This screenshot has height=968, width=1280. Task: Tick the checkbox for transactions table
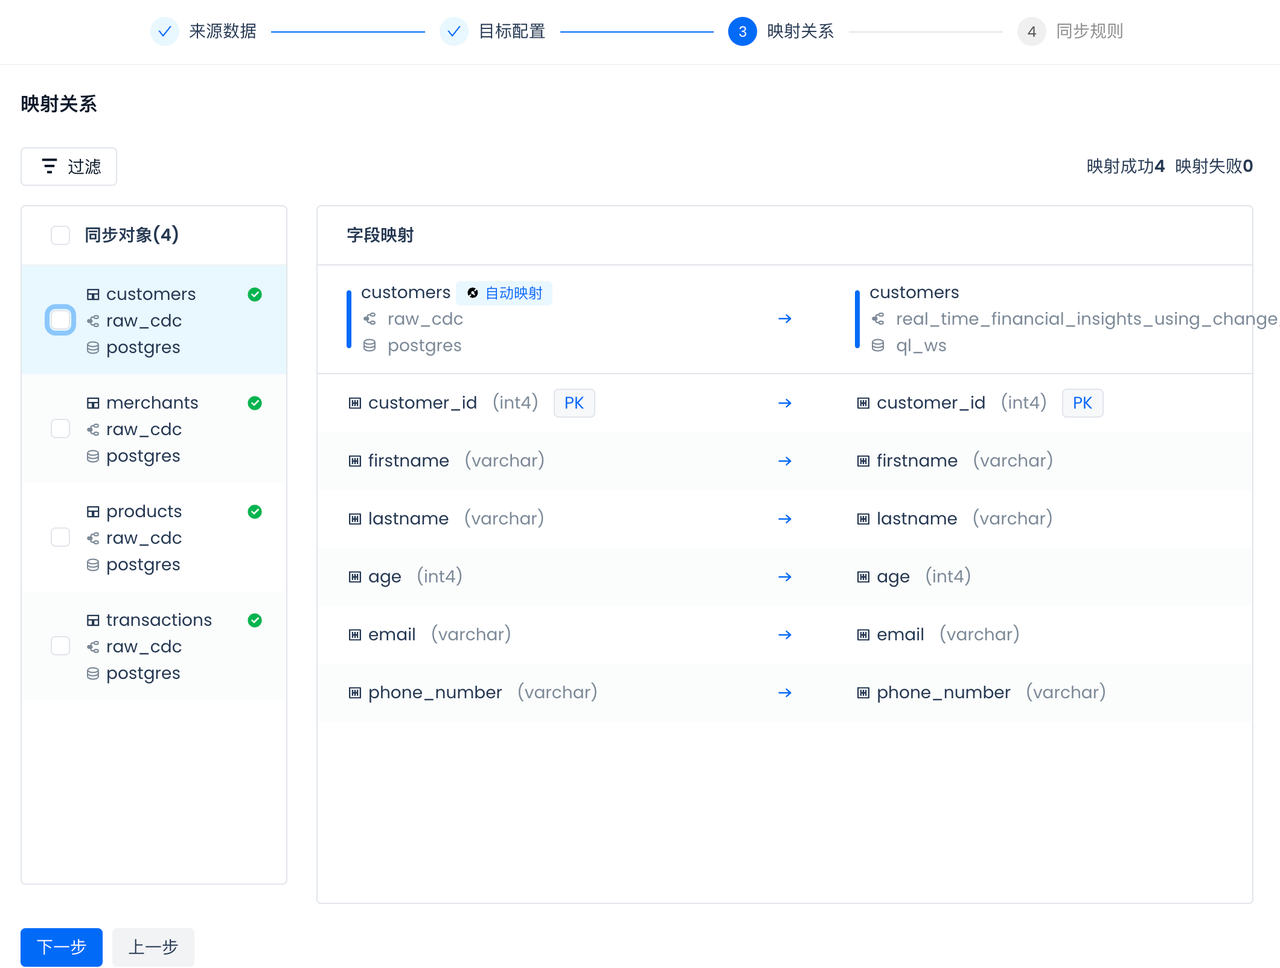pos(61,646)
